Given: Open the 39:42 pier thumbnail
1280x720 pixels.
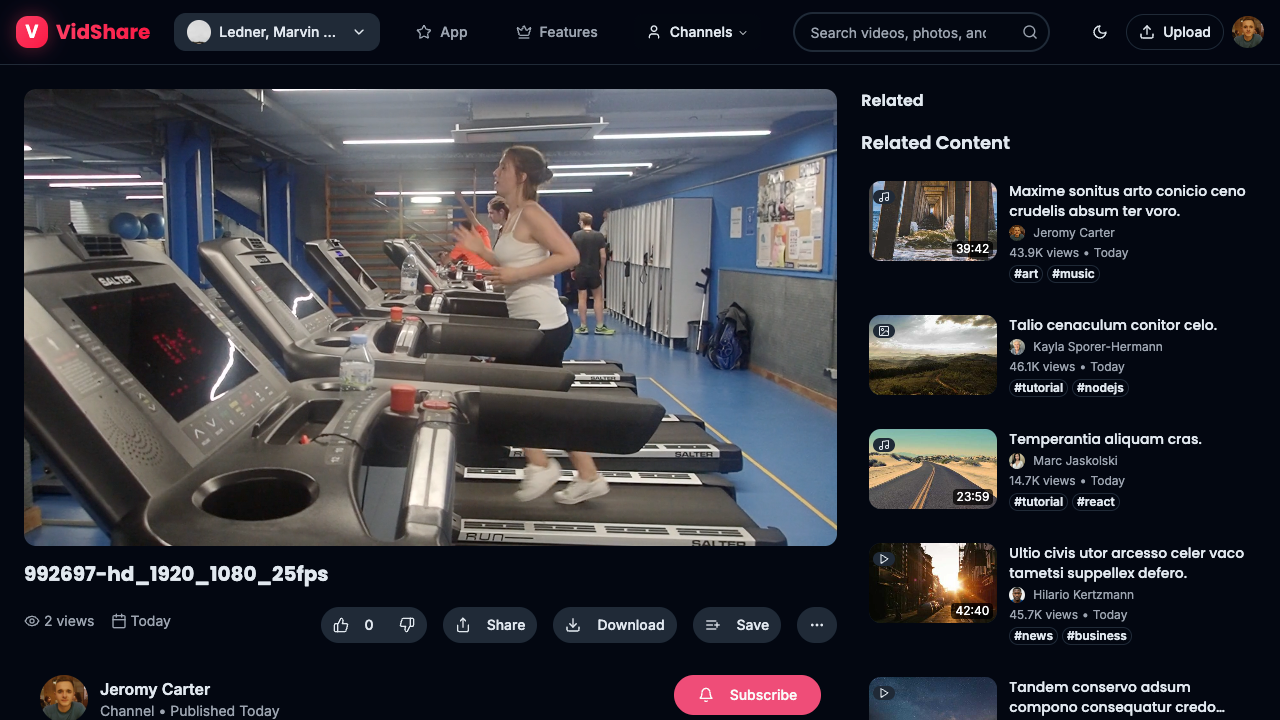Looking at the screenshot, I should tap(933, 221).
